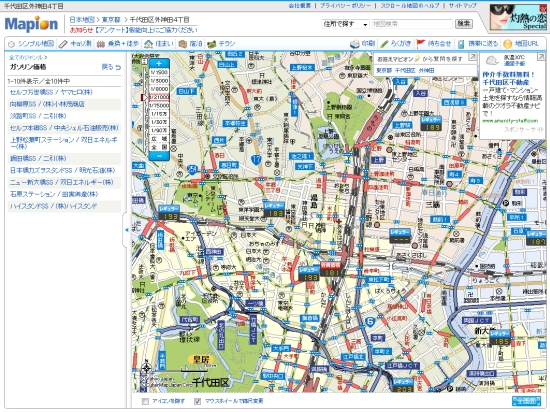Open the プライバシーポリシー privacy policy link
The image size is (550, 412).
[345, 6]
